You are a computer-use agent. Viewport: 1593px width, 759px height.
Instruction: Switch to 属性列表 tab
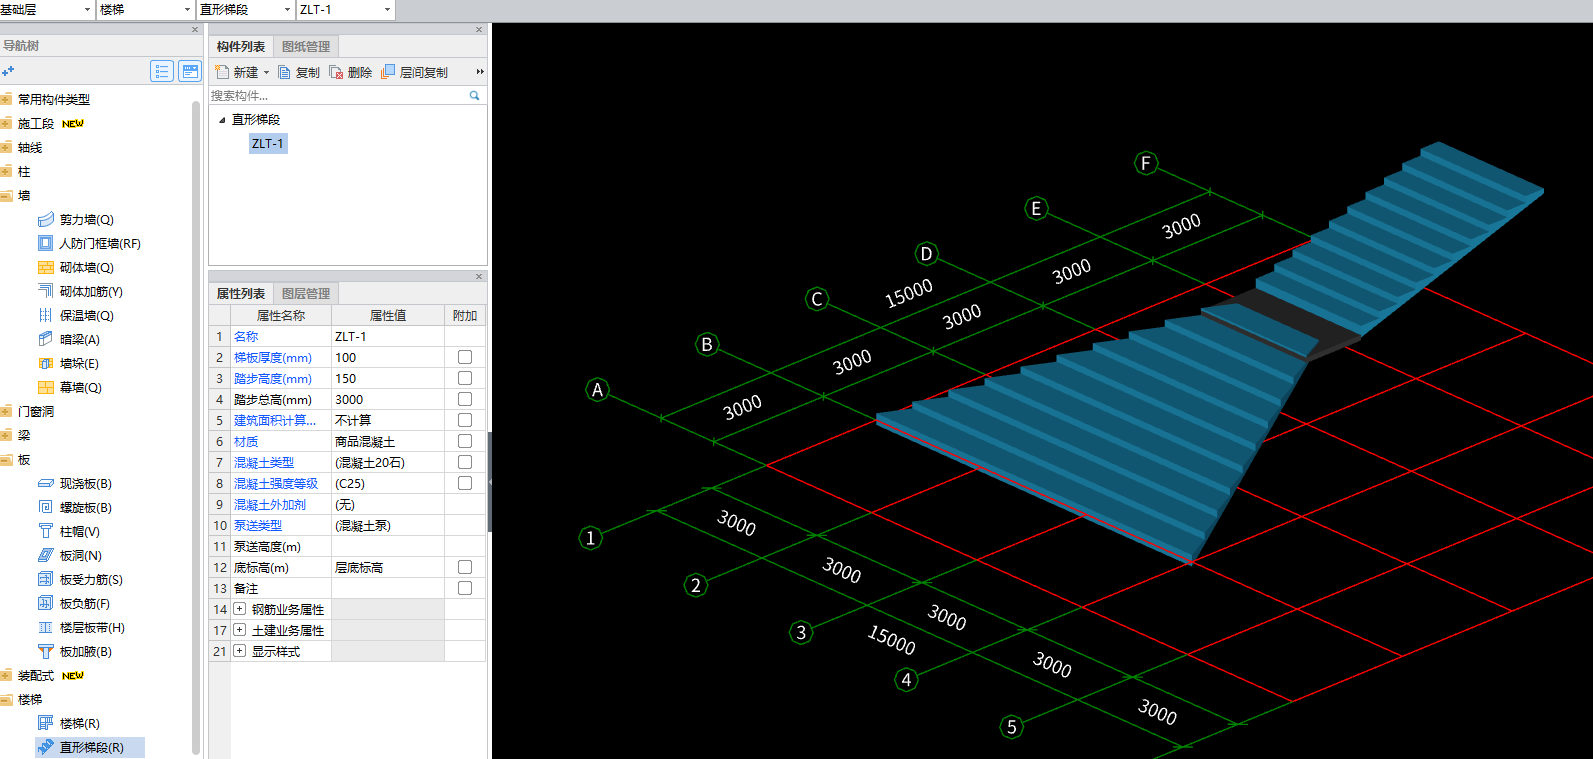(x=241, y=293)
